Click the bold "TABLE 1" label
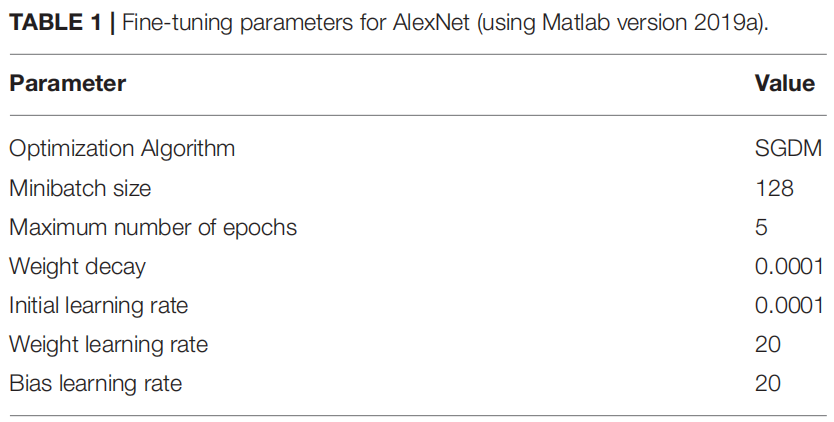 55,23
